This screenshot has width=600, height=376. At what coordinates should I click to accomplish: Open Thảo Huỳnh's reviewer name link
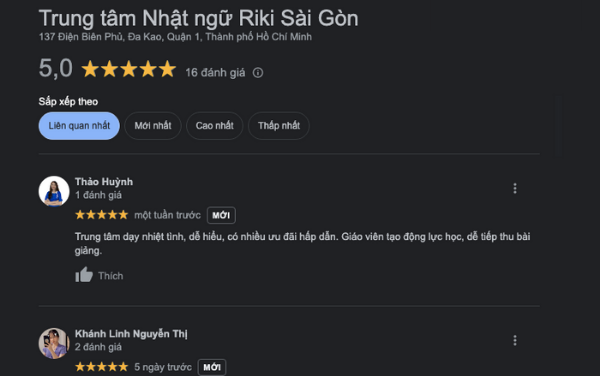point(104,182)
